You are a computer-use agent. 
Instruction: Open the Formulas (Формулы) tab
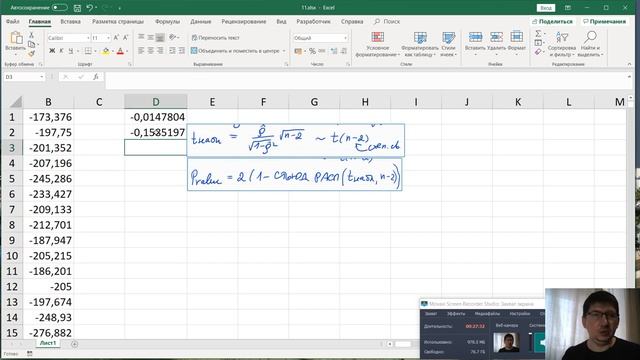coord(167,21)
